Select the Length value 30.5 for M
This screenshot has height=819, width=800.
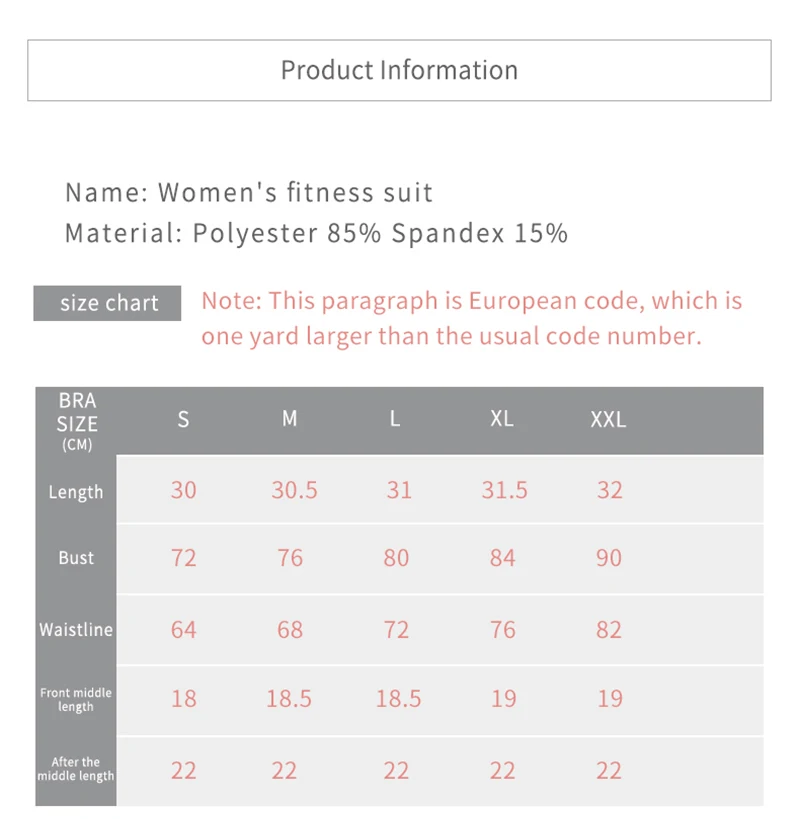[295, 490]
